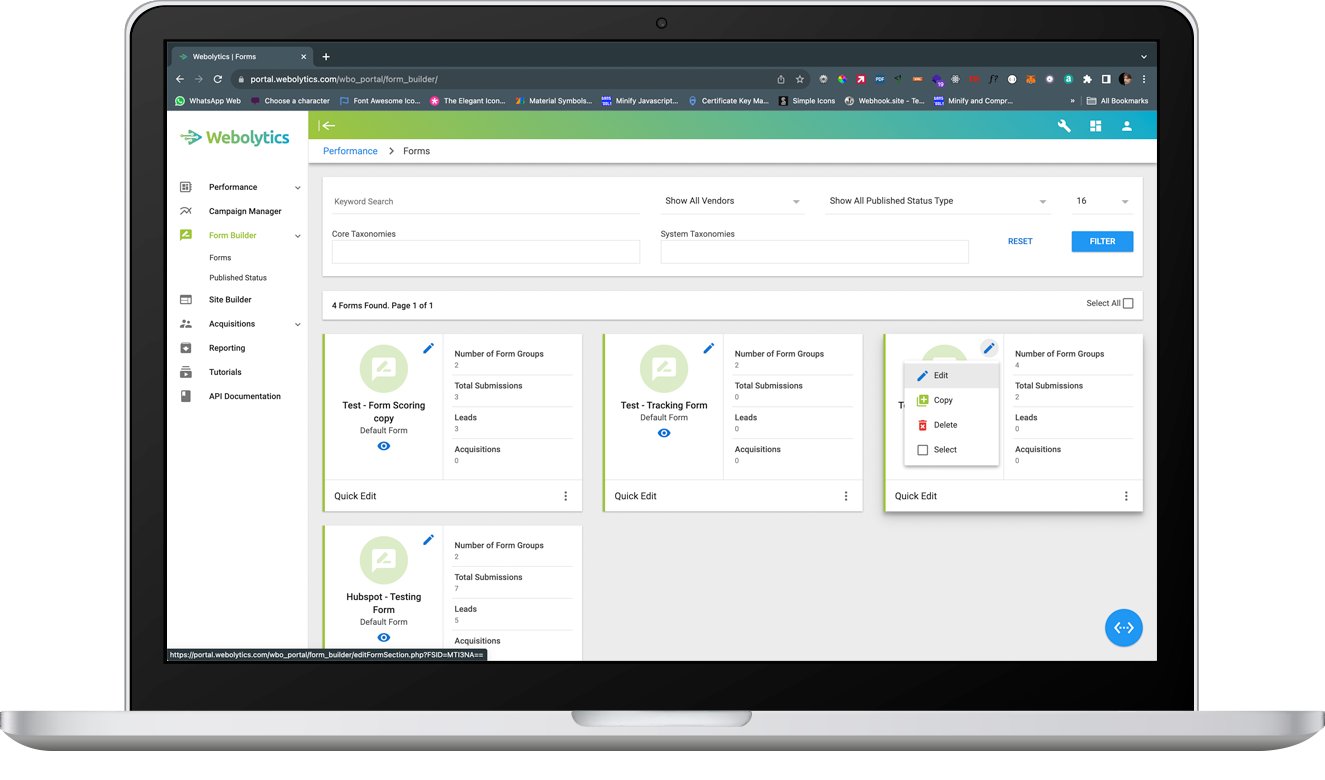This screenshot has width=1325, height=780.
Task: Click the RESET link
Action: [x=1020, y=241]
